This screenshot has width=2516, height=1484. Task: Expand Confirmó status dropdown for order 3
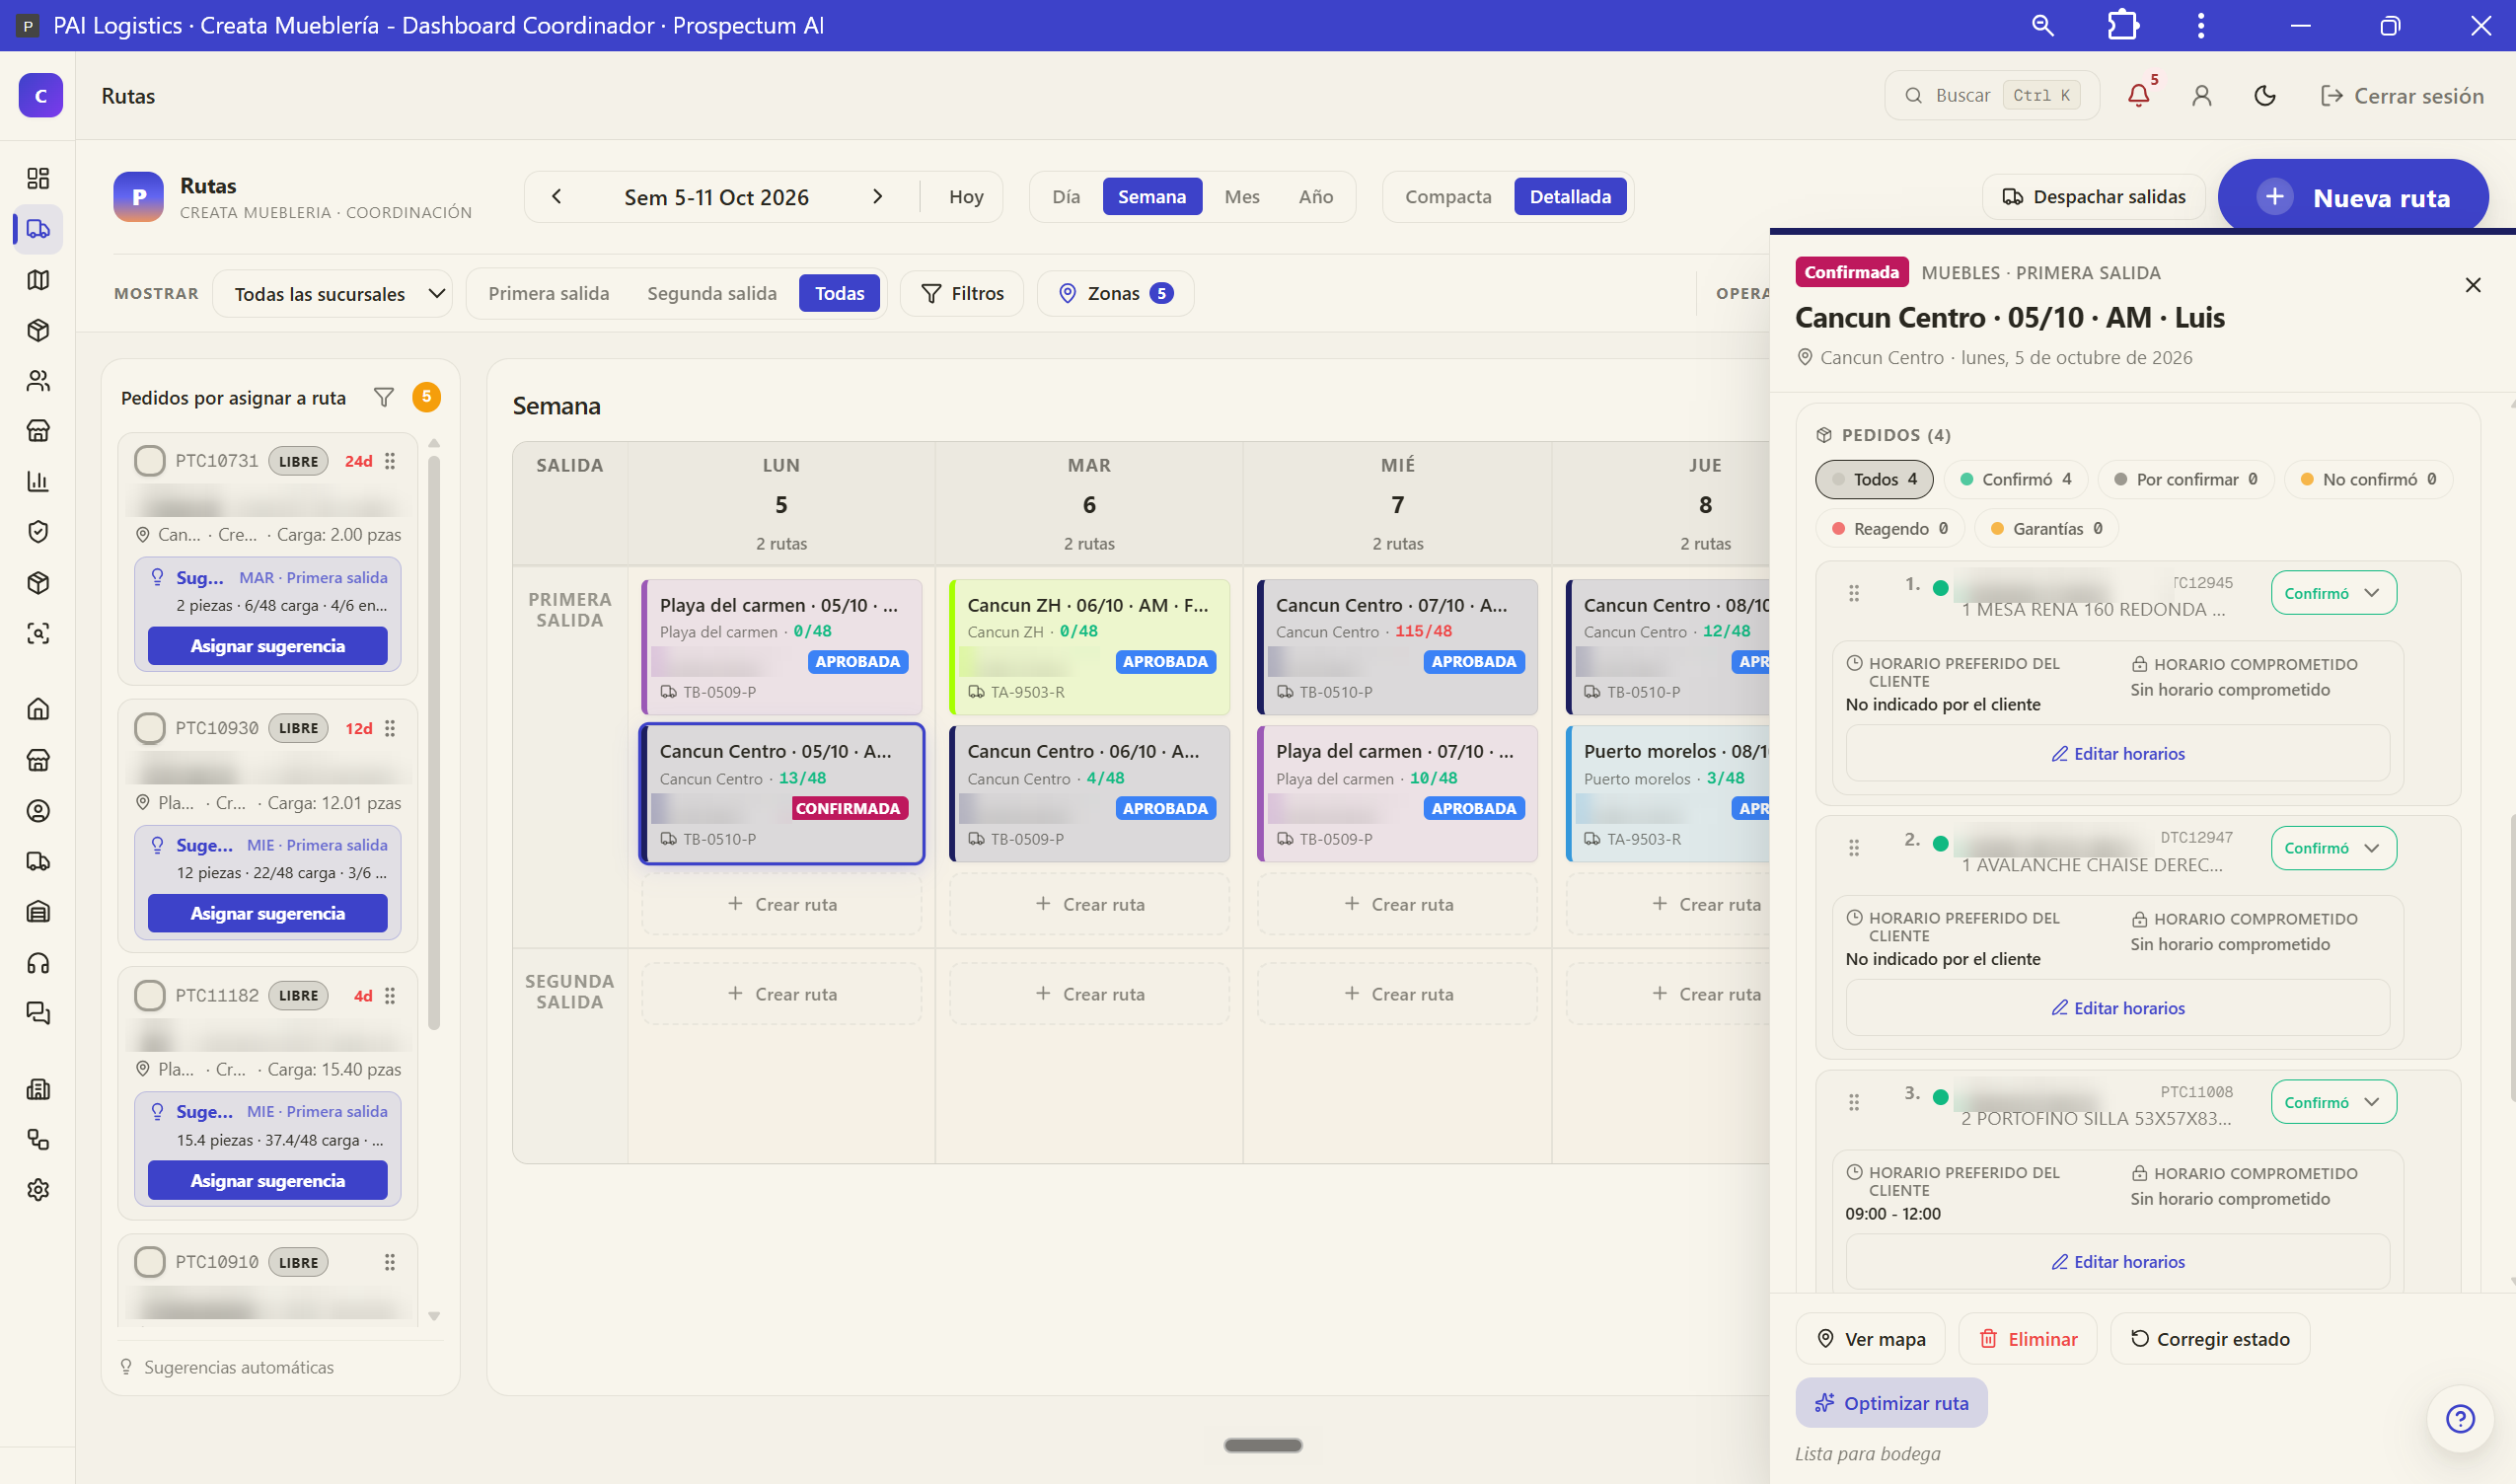2333,1102
